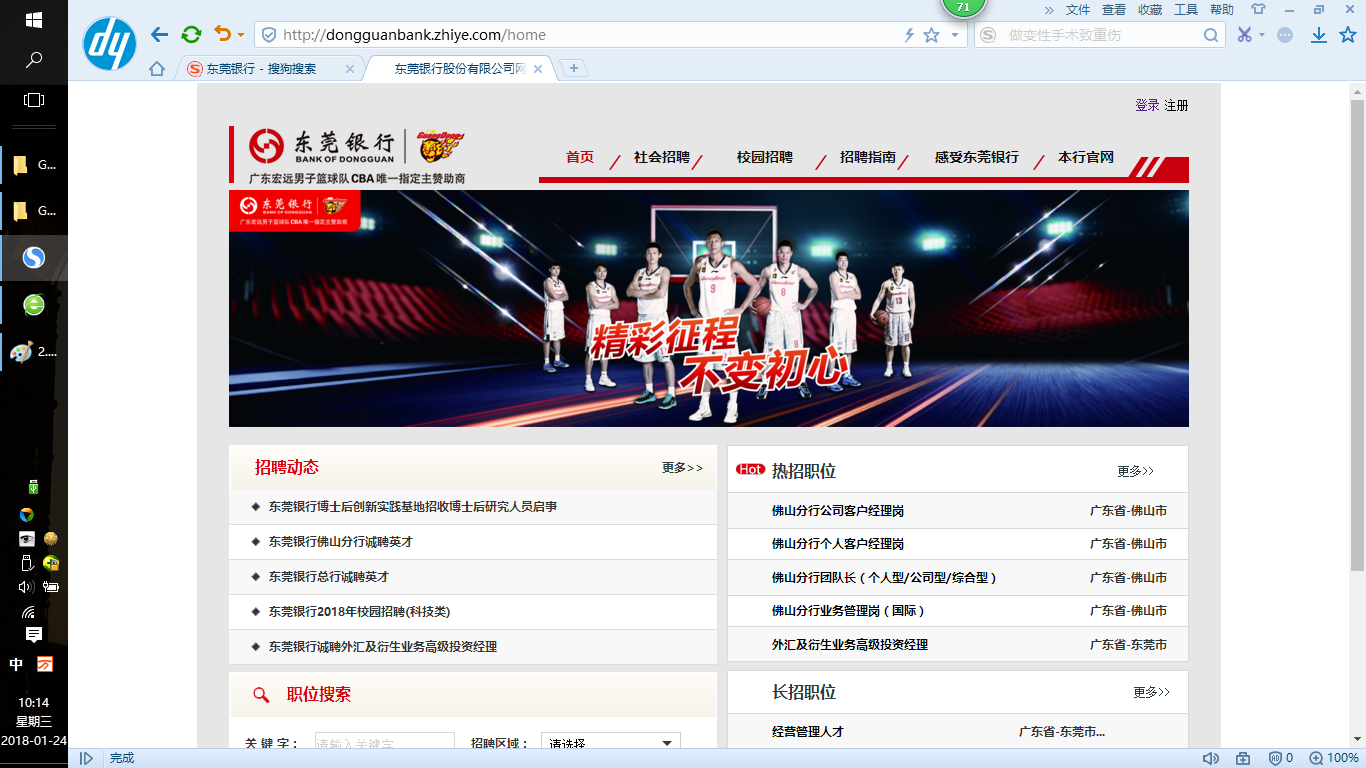The height and width of the screenshot is (768, 1366).
Task: Click the shirt skin-change icon
Action: click(1258, 9)
